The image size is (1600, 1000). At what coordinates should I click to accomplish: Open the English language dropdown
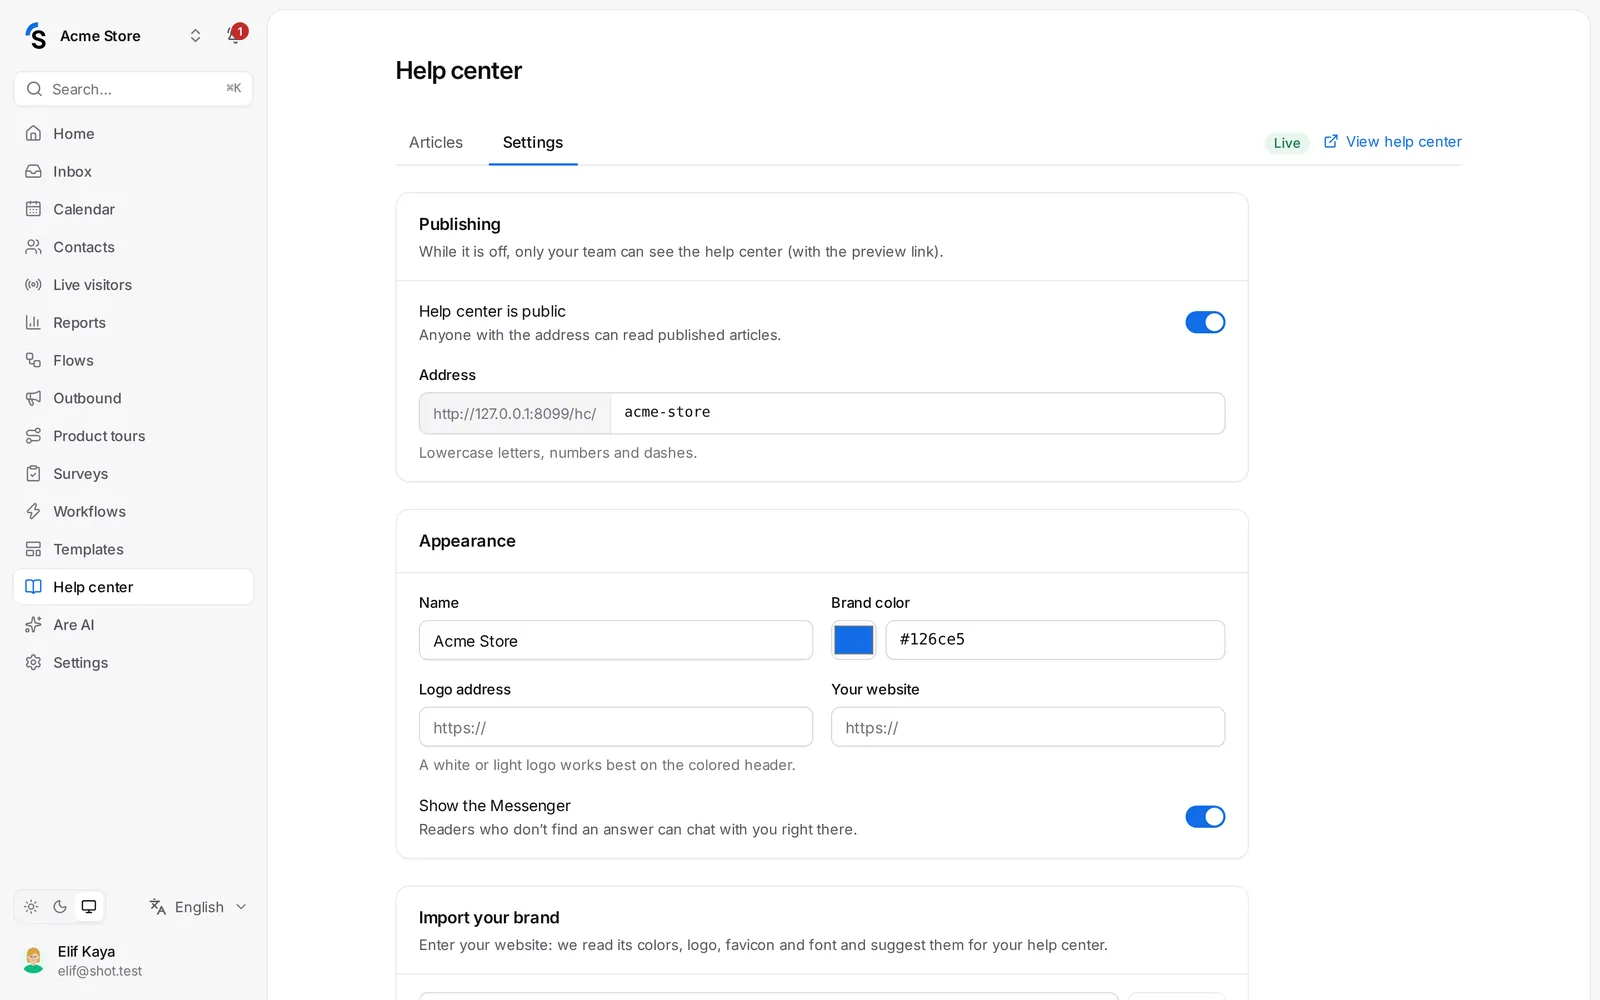(198, 907)
